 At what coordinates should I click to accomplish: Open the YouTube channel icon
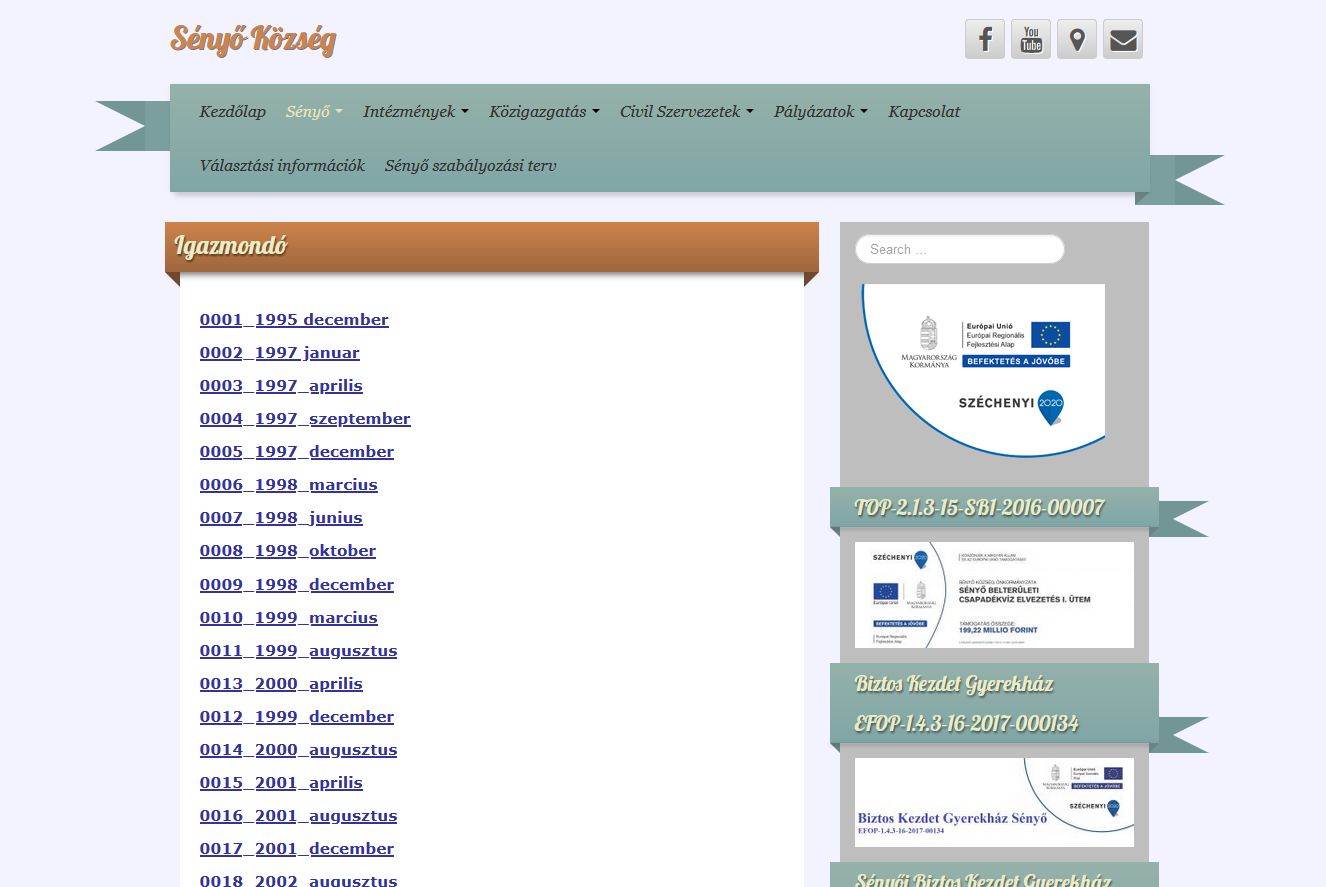click(x=1031, y=39)
